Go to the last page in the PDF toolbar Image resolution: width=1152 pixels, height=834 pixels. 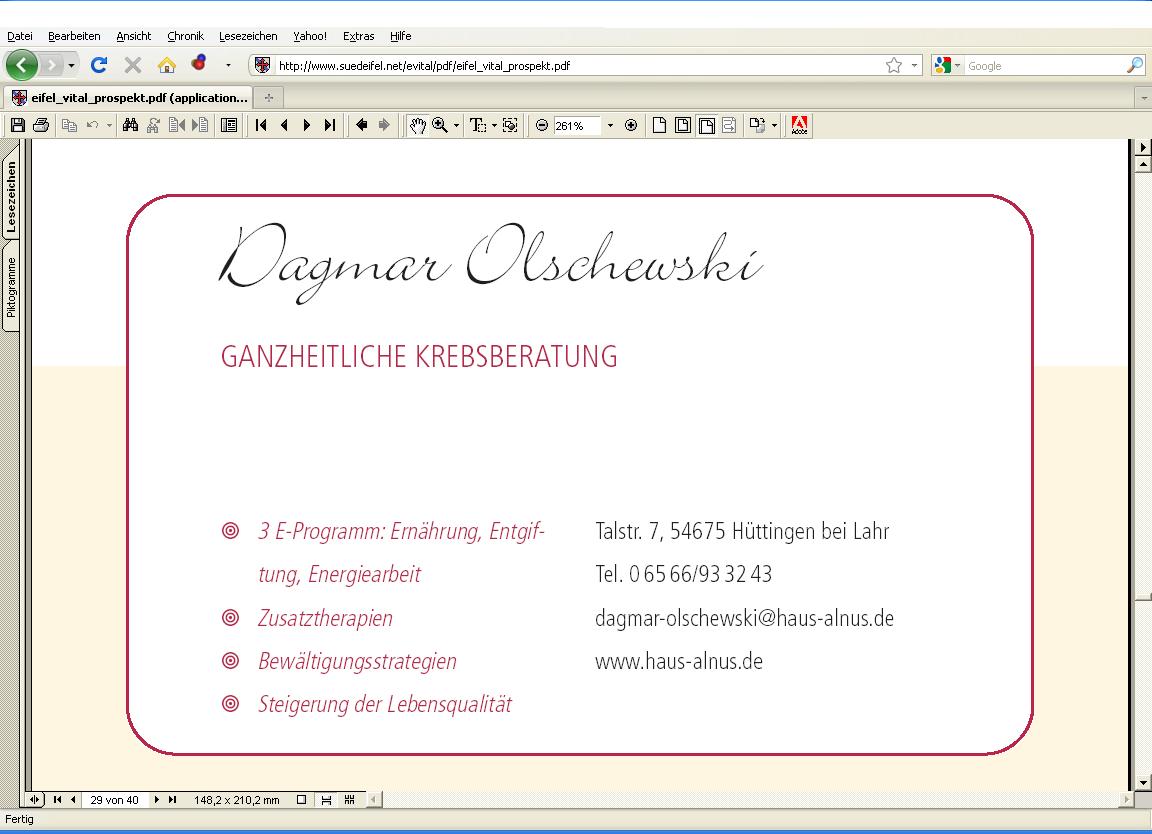pos(330,125)
